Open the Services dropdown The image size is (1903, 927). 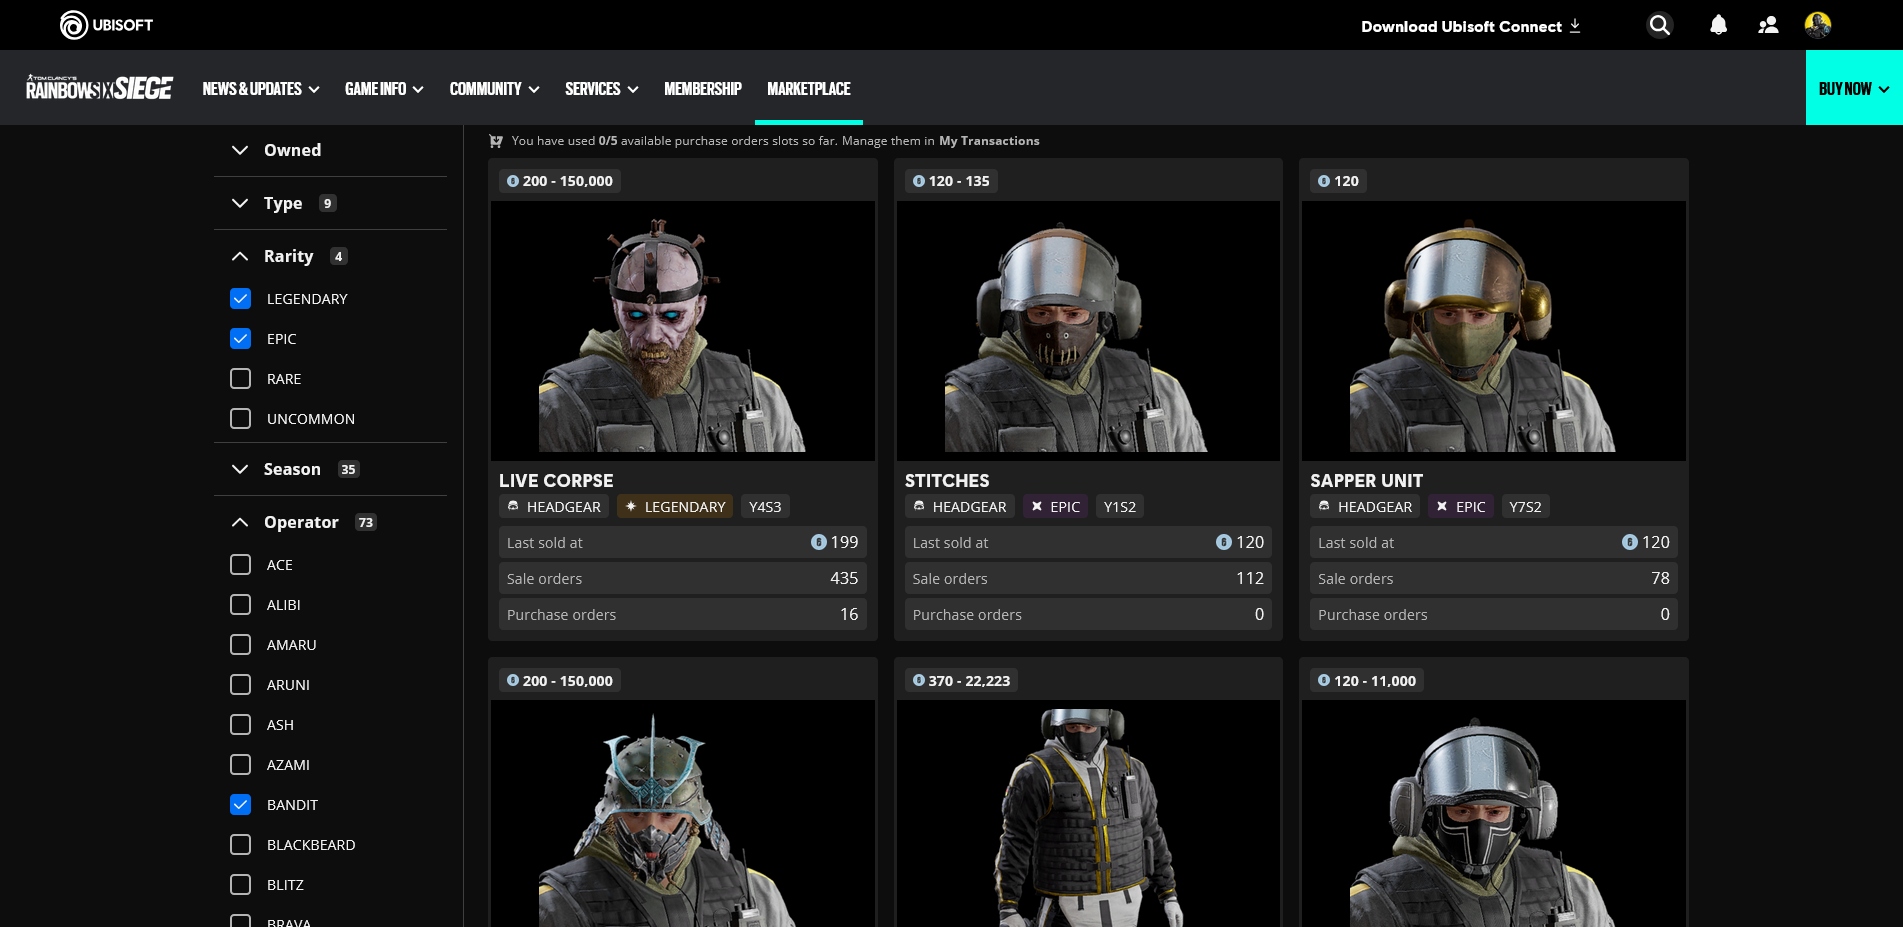[601, 89]
